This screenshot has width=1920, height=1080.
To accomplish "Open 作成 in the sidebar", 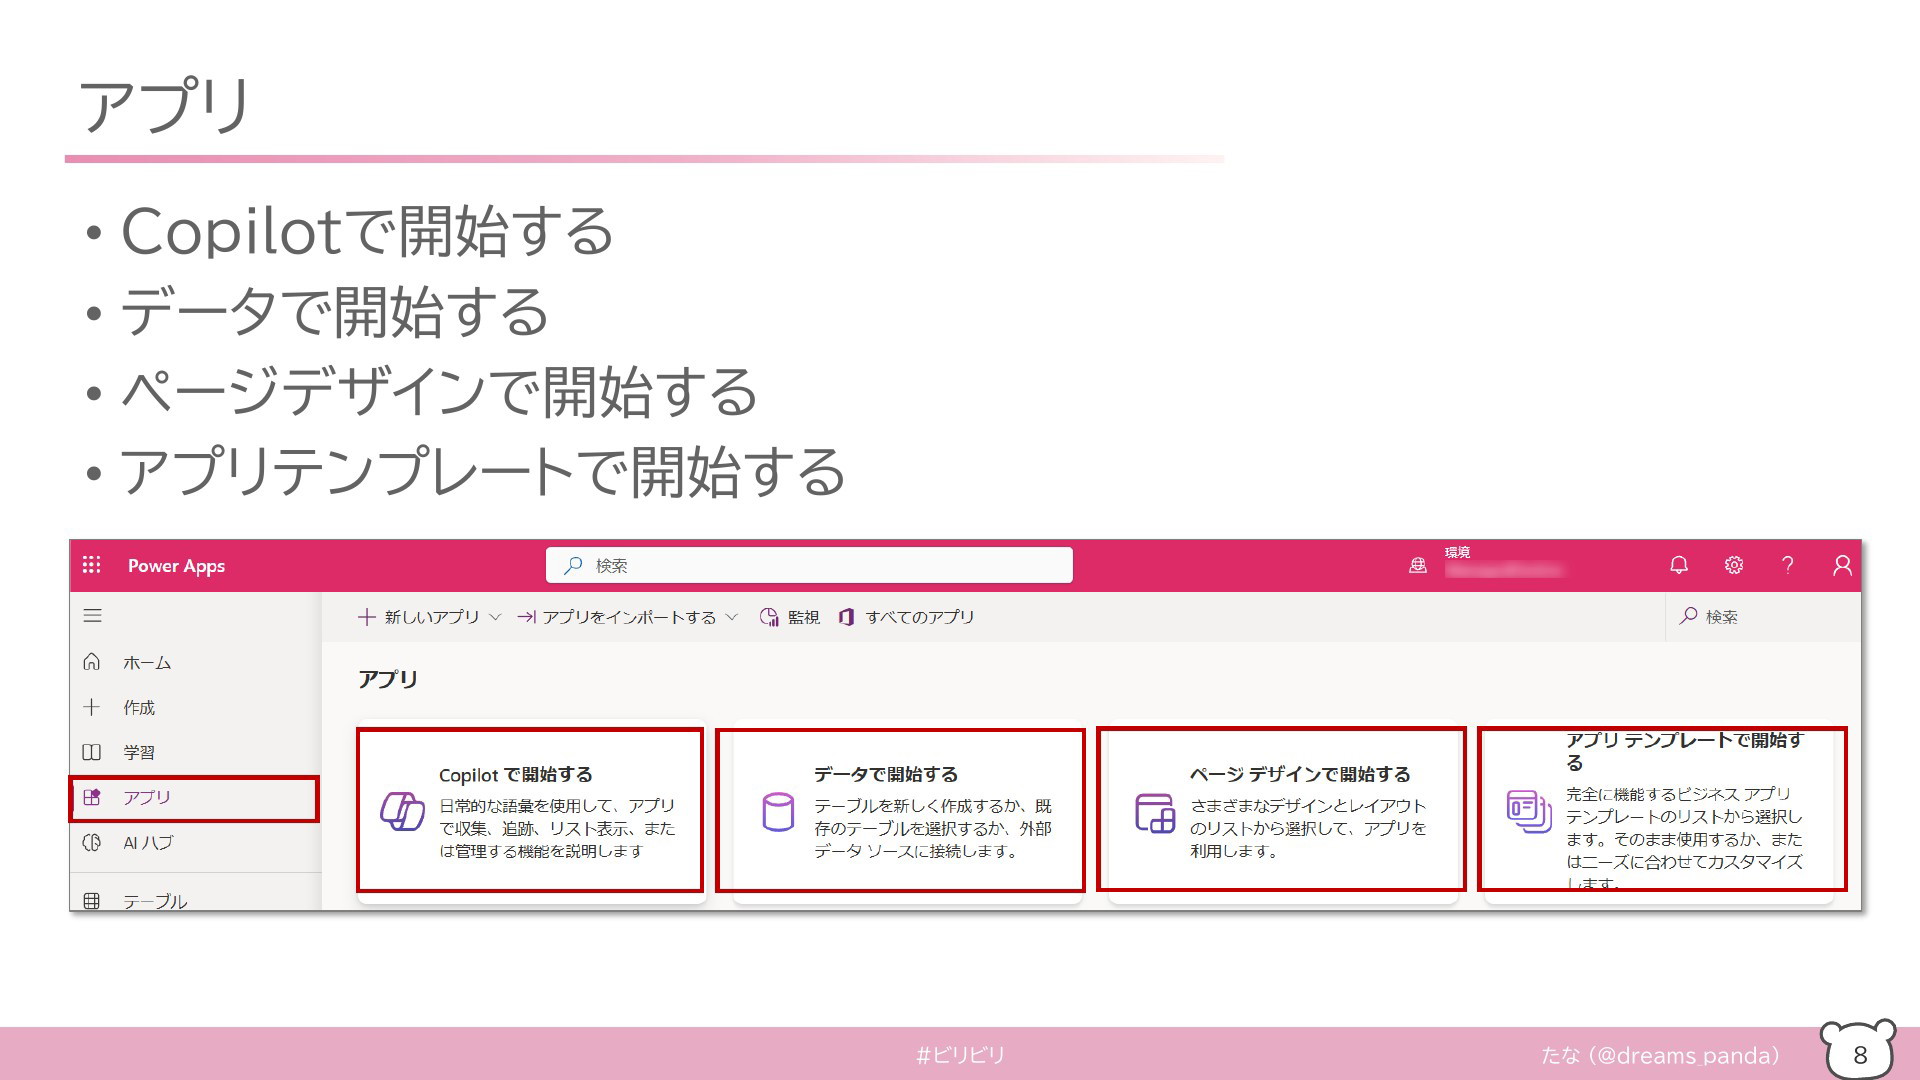I will tap(195, 707).
